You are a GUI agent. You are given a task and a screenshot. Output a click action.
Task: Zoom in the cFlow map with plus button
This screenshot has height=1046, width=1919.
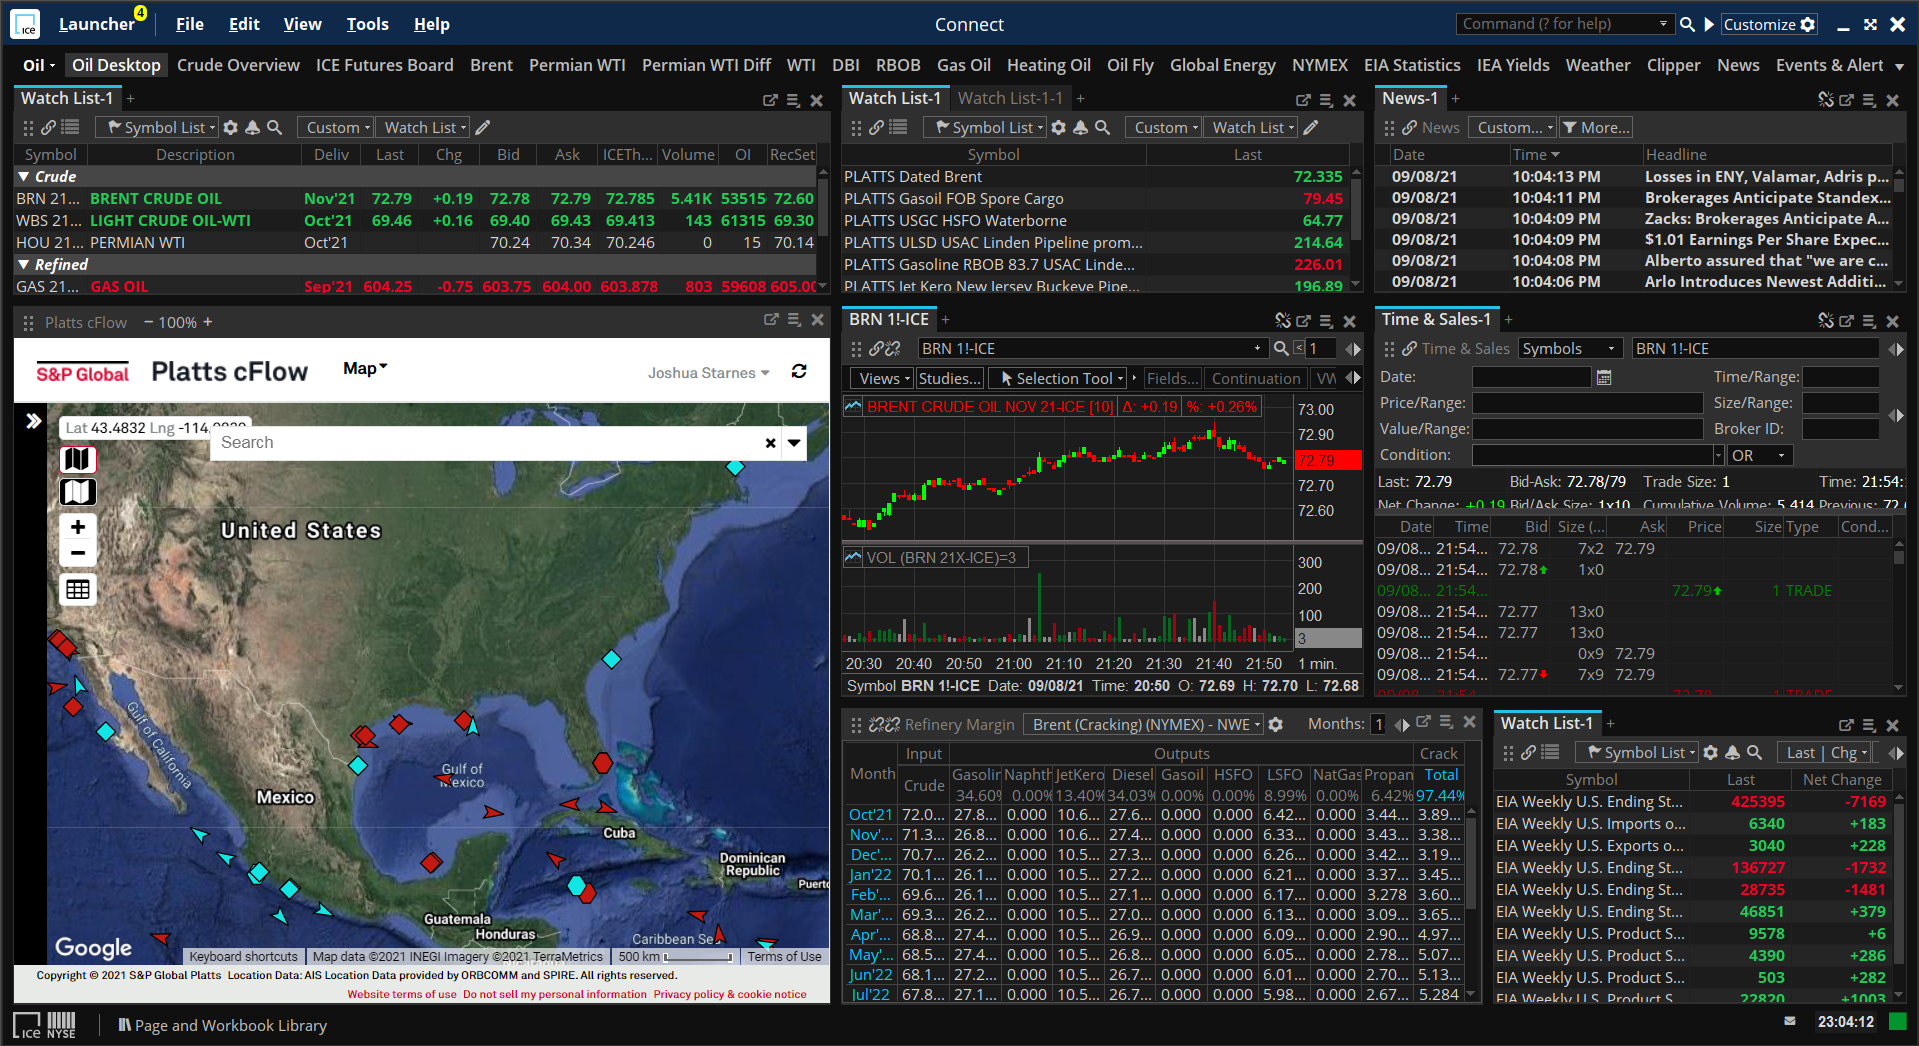coord(78,527)
